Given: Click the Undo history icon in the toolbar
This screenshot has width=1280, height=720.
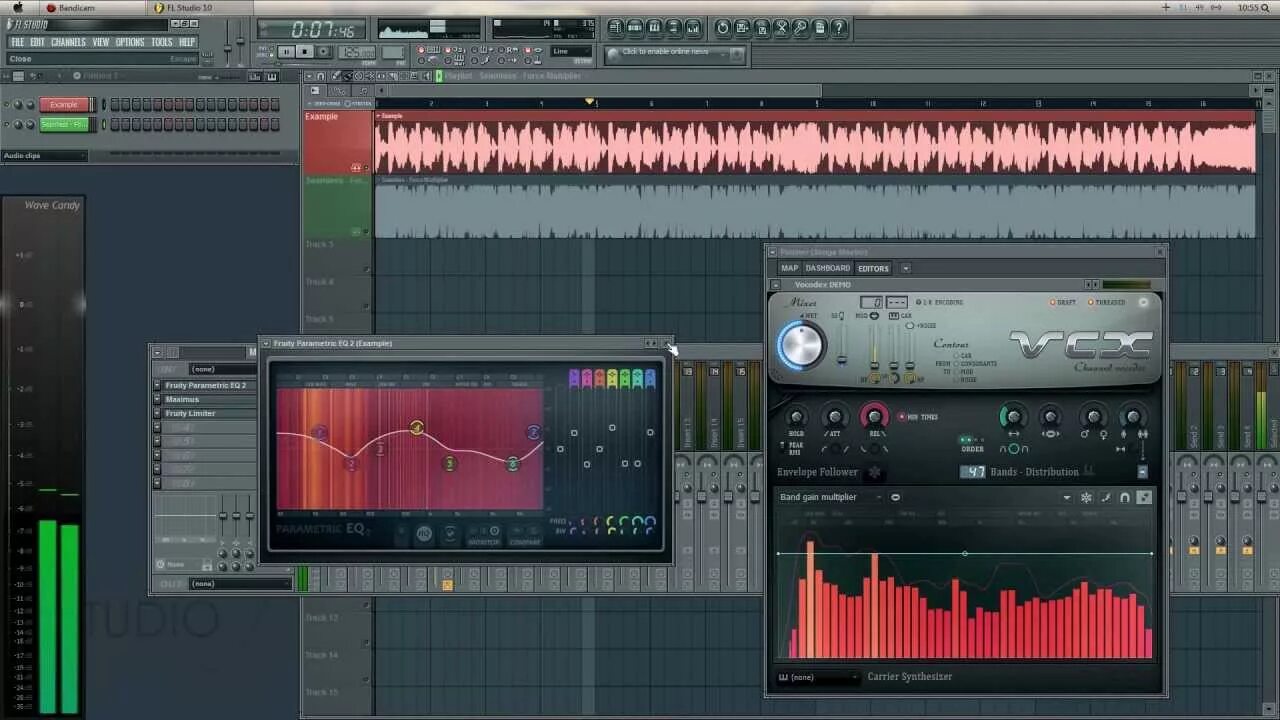Looking at the screenshot, I should (724, 28).
